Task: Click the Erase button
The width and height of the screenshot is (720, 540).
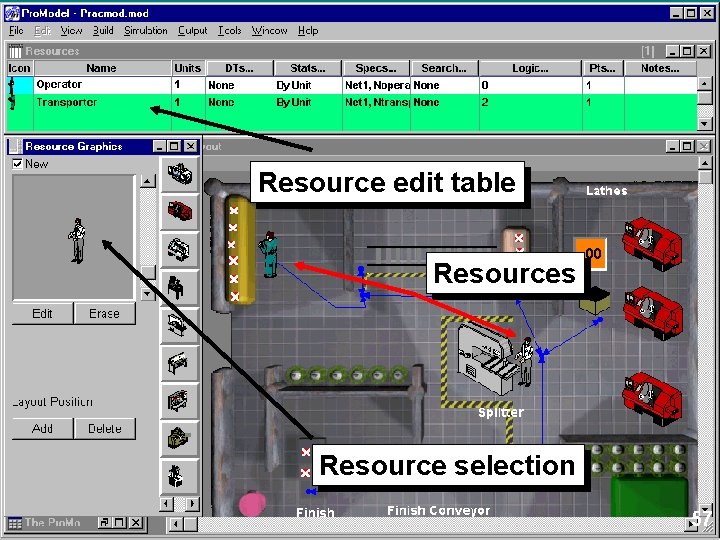Action: click(x=104, y=314)
